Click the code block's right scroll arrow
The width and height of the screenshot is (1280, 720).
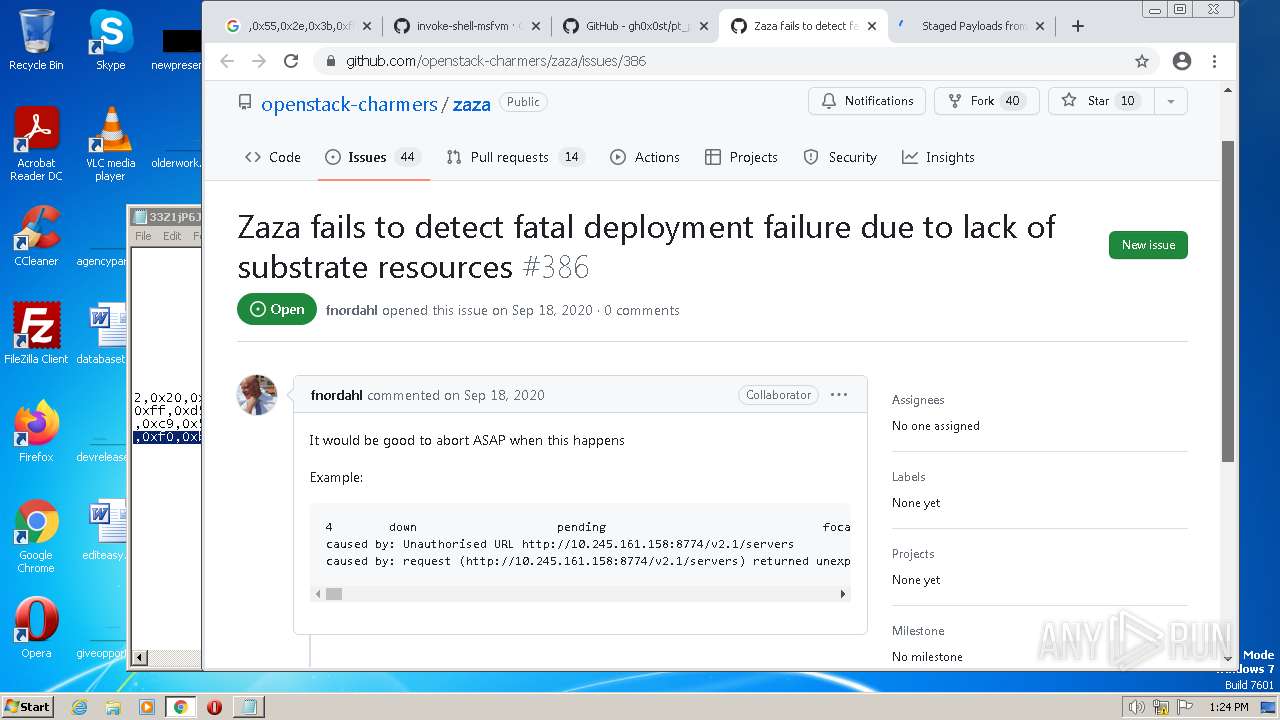pos(842,594)
